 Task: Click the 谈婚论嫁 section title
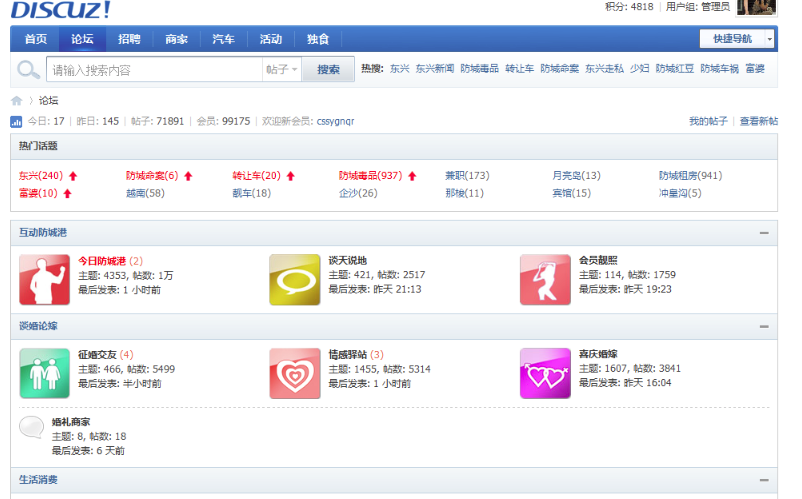click(38, 326)
